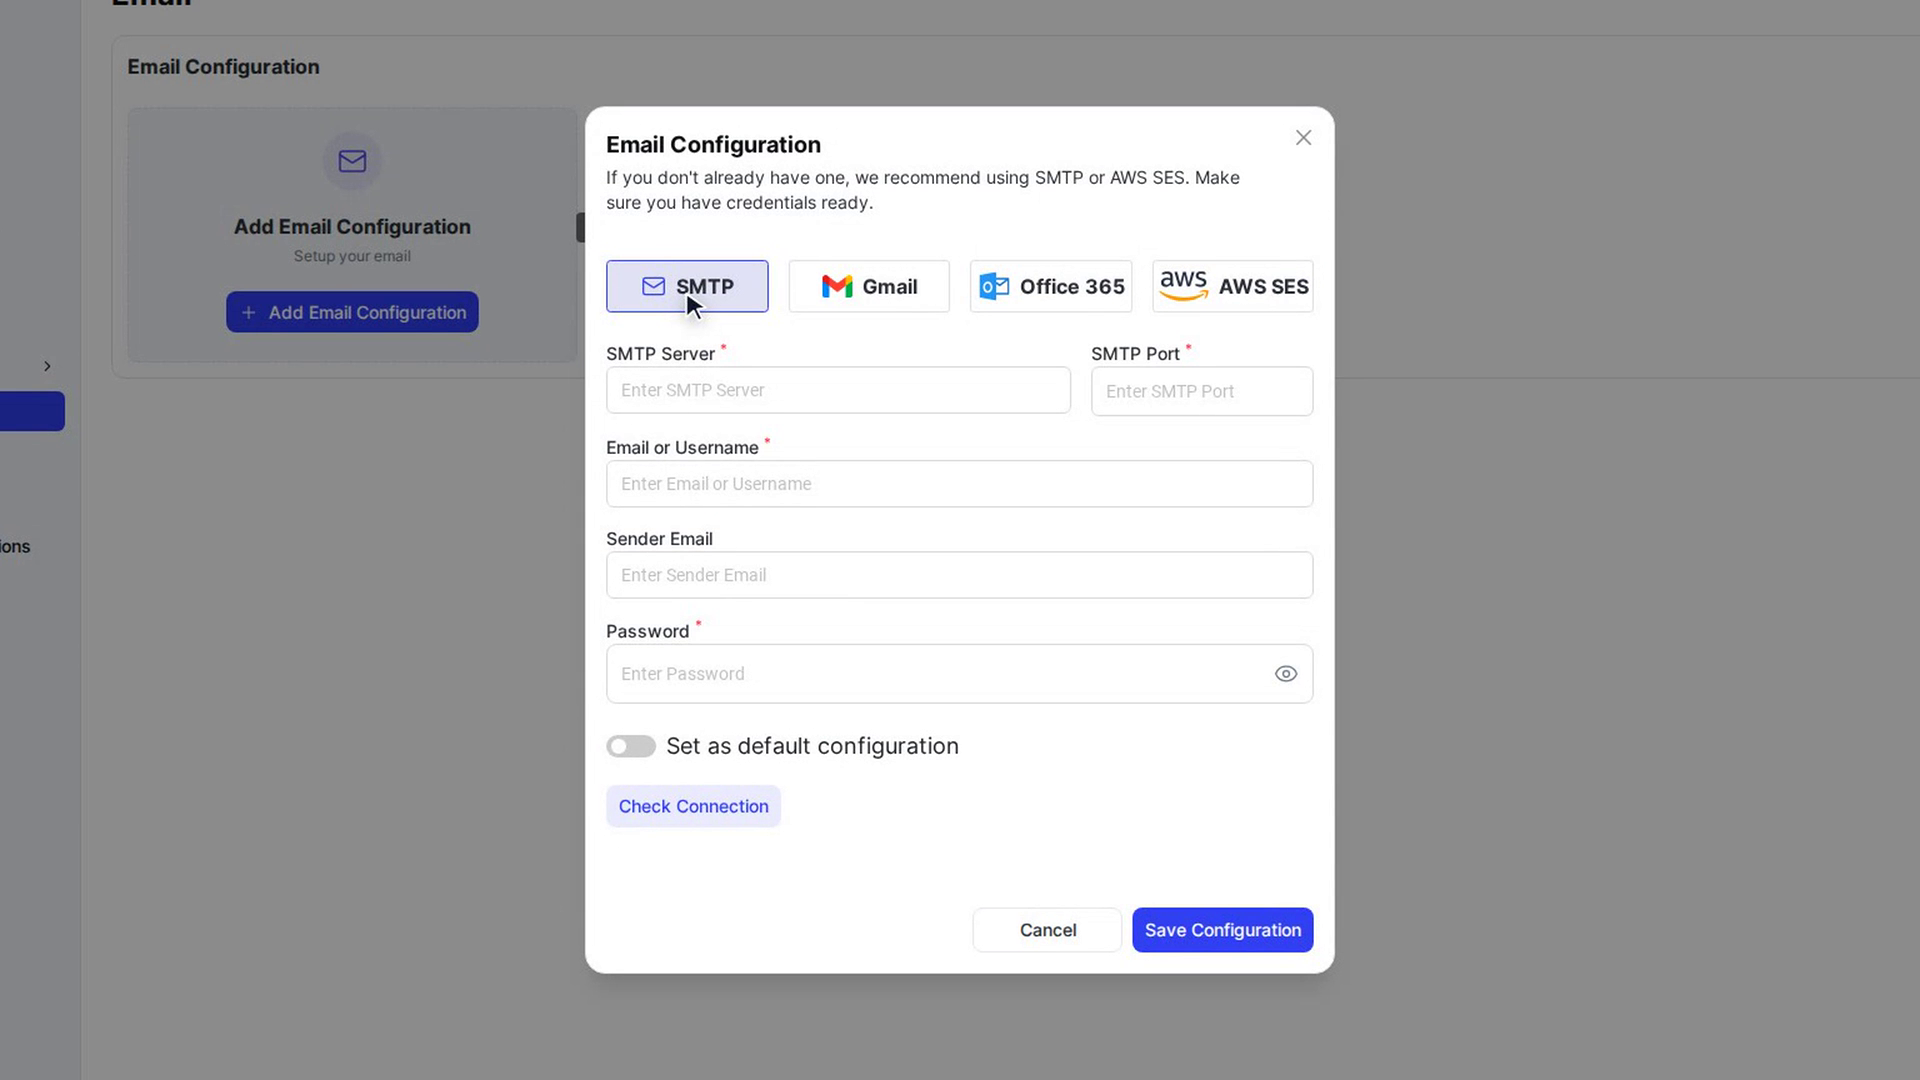Select the AWS SES provider tab
This screenshot has width=1920, height=1080.
(1233, 286)
